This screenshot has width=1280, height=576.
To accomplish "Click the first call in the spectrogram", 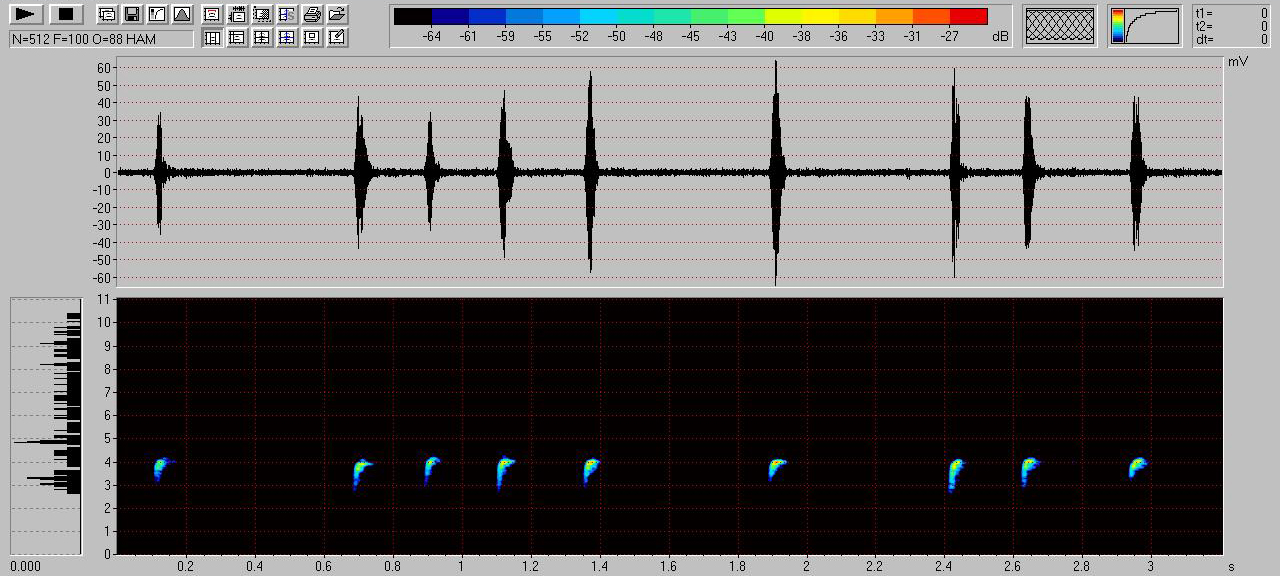I will coord(161,468).
